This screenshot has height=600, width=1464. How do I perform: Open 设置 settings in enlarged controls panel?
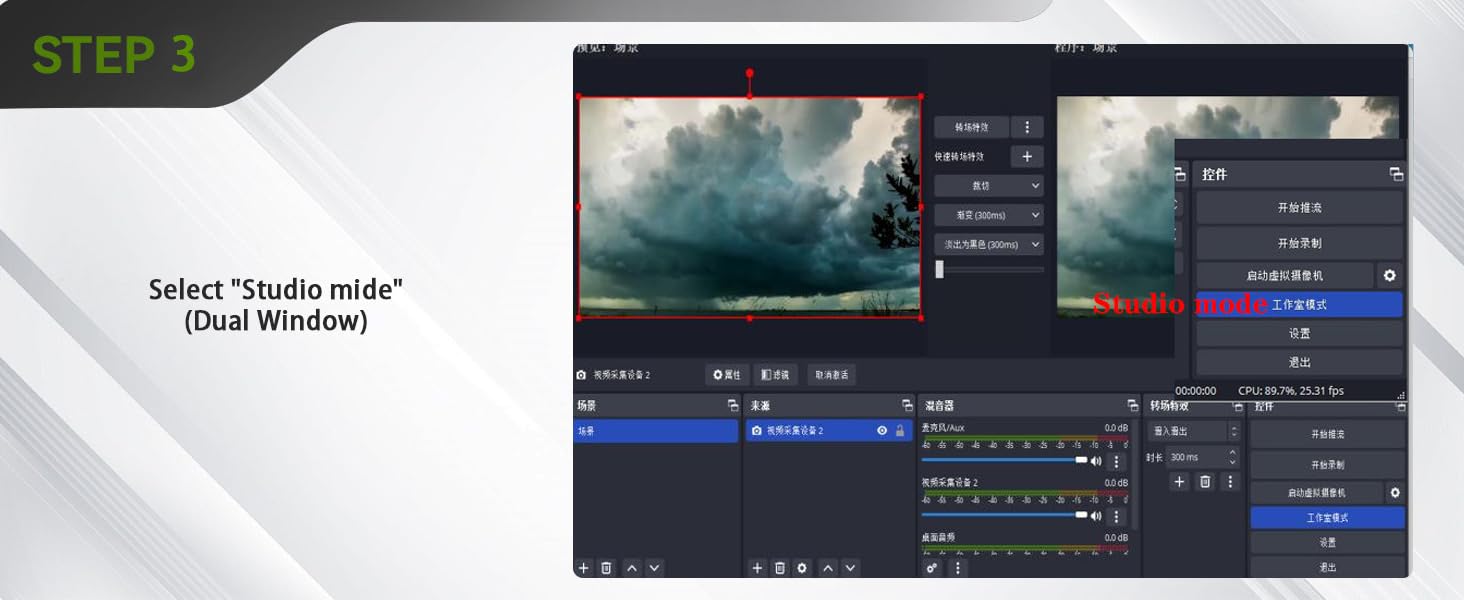(1299, 334)
